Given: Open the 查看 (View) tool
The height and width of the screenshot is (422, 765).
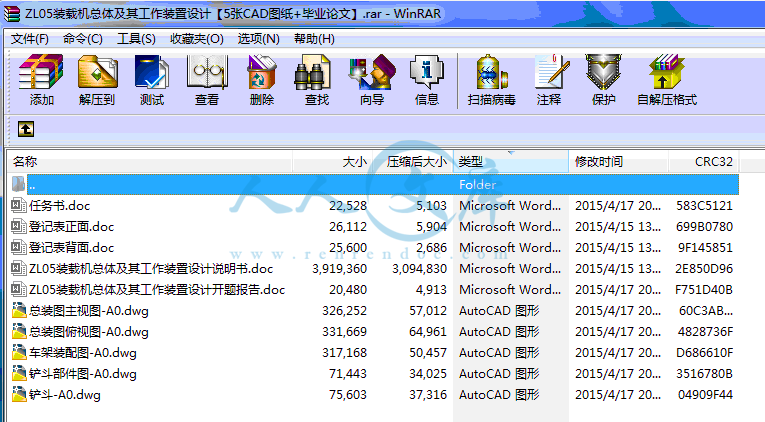Looking at the screenshot, I should (x=207, y=72).
